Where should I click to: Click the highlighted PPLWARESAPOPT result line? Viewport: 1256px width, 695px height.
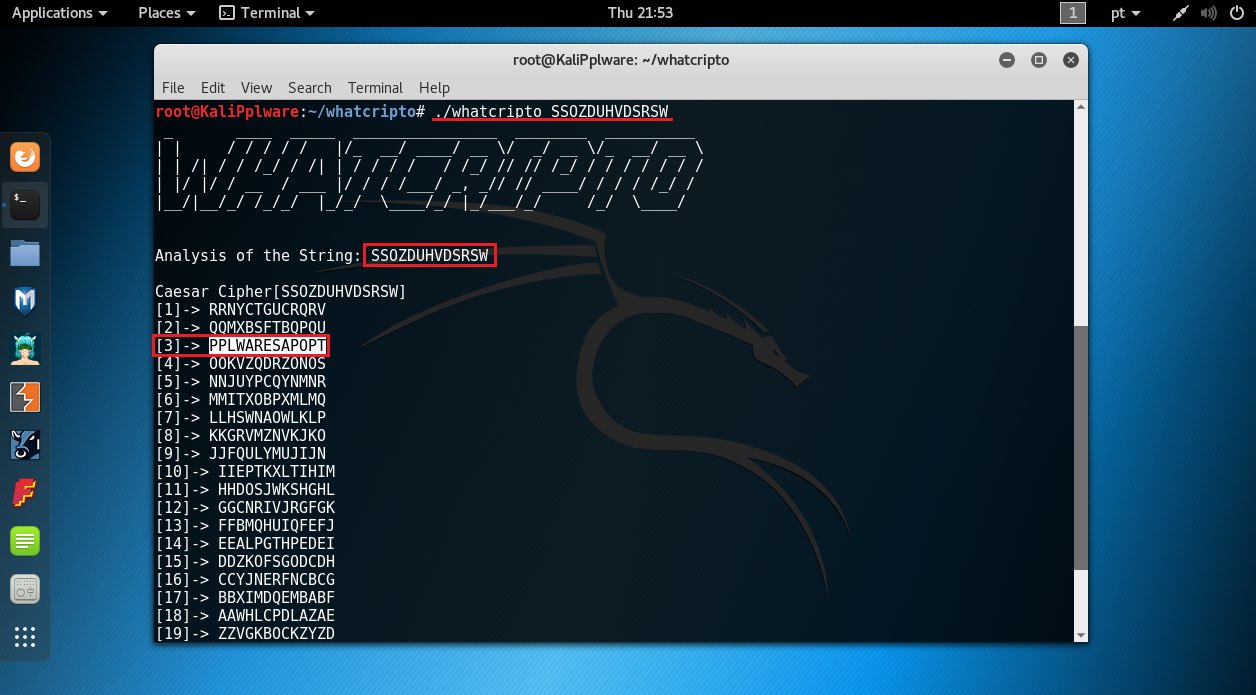point(267,346)
